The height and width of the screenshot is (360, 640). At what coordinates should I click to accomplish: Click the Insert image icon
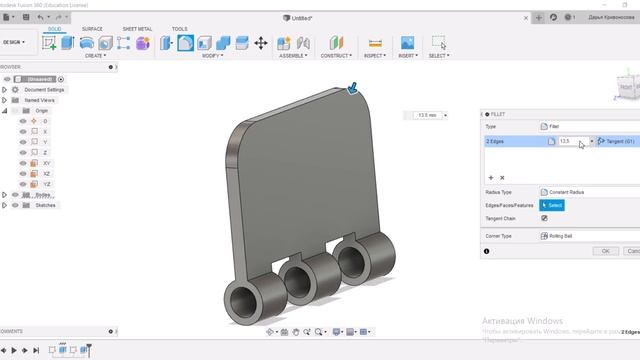point(407,43)
